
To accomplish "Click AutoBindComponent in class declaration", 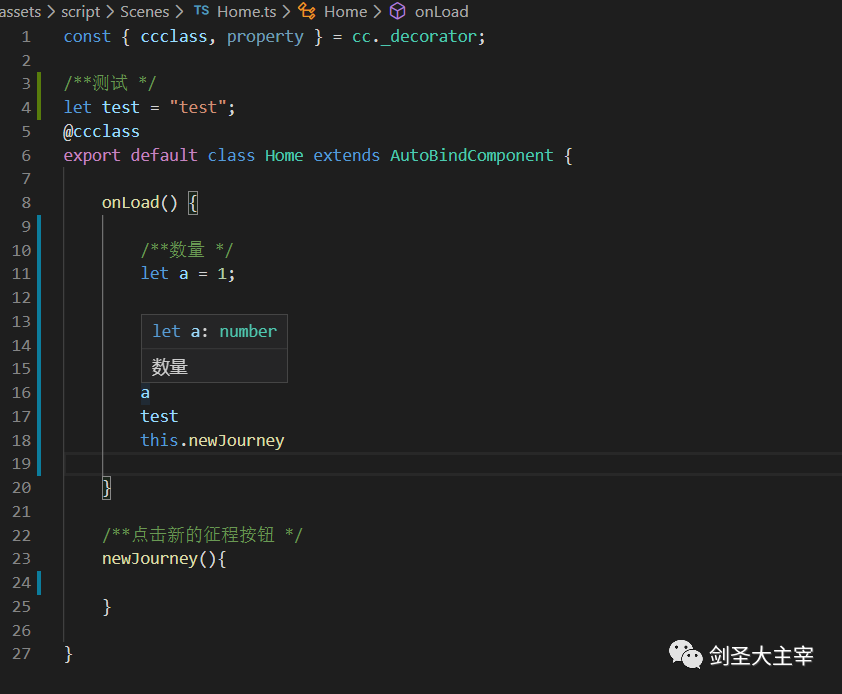I will pos(471,156).
